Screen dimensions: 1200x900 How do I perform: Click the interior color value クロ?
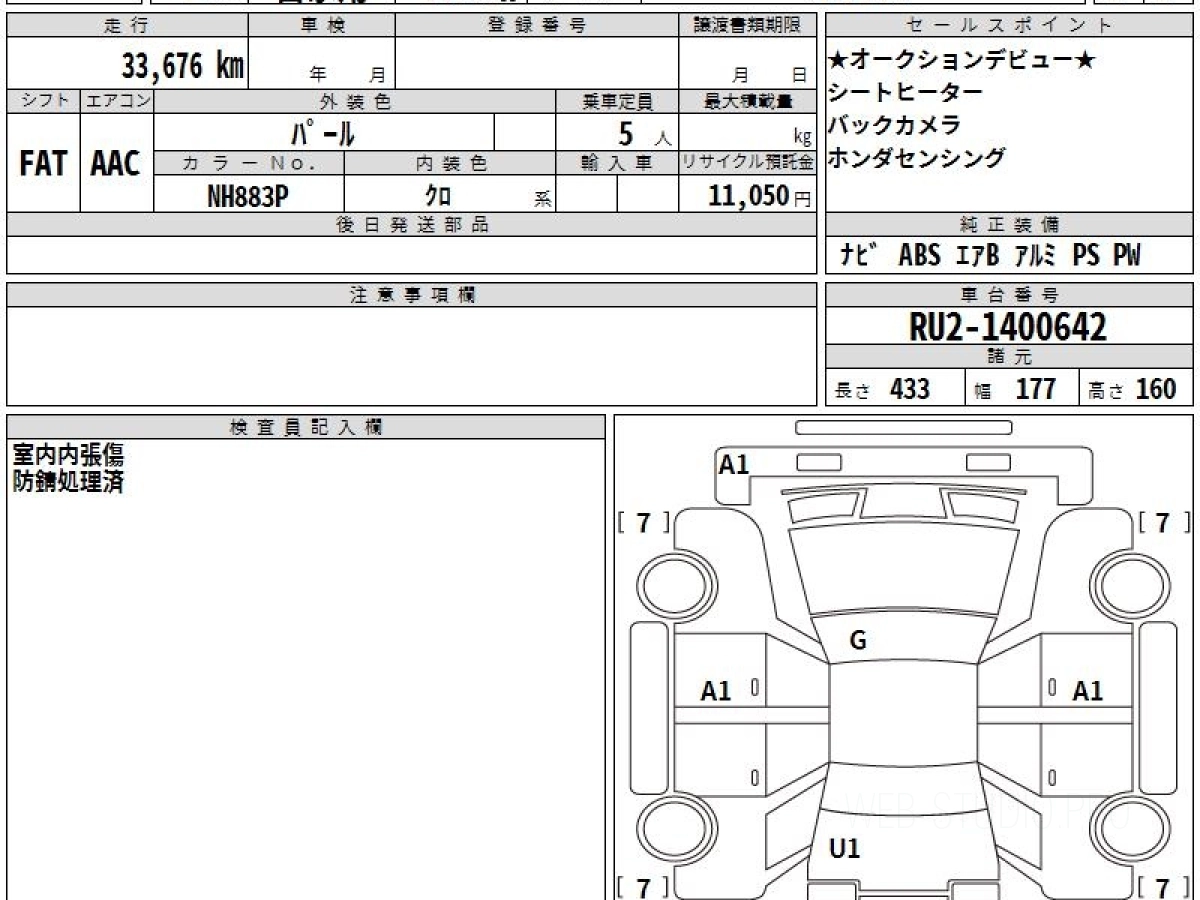tap(438, 195)
